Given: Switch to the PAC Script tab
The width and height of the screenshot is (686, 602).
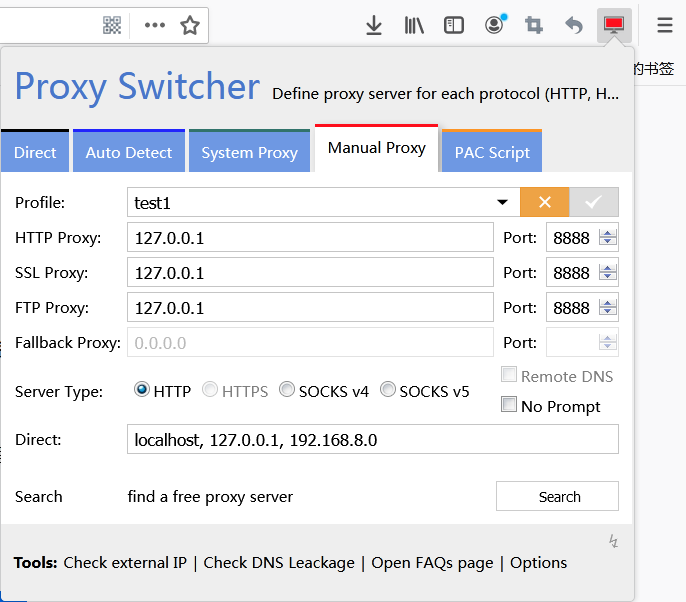Looking at the screenshot, I should tap(492, 152).
